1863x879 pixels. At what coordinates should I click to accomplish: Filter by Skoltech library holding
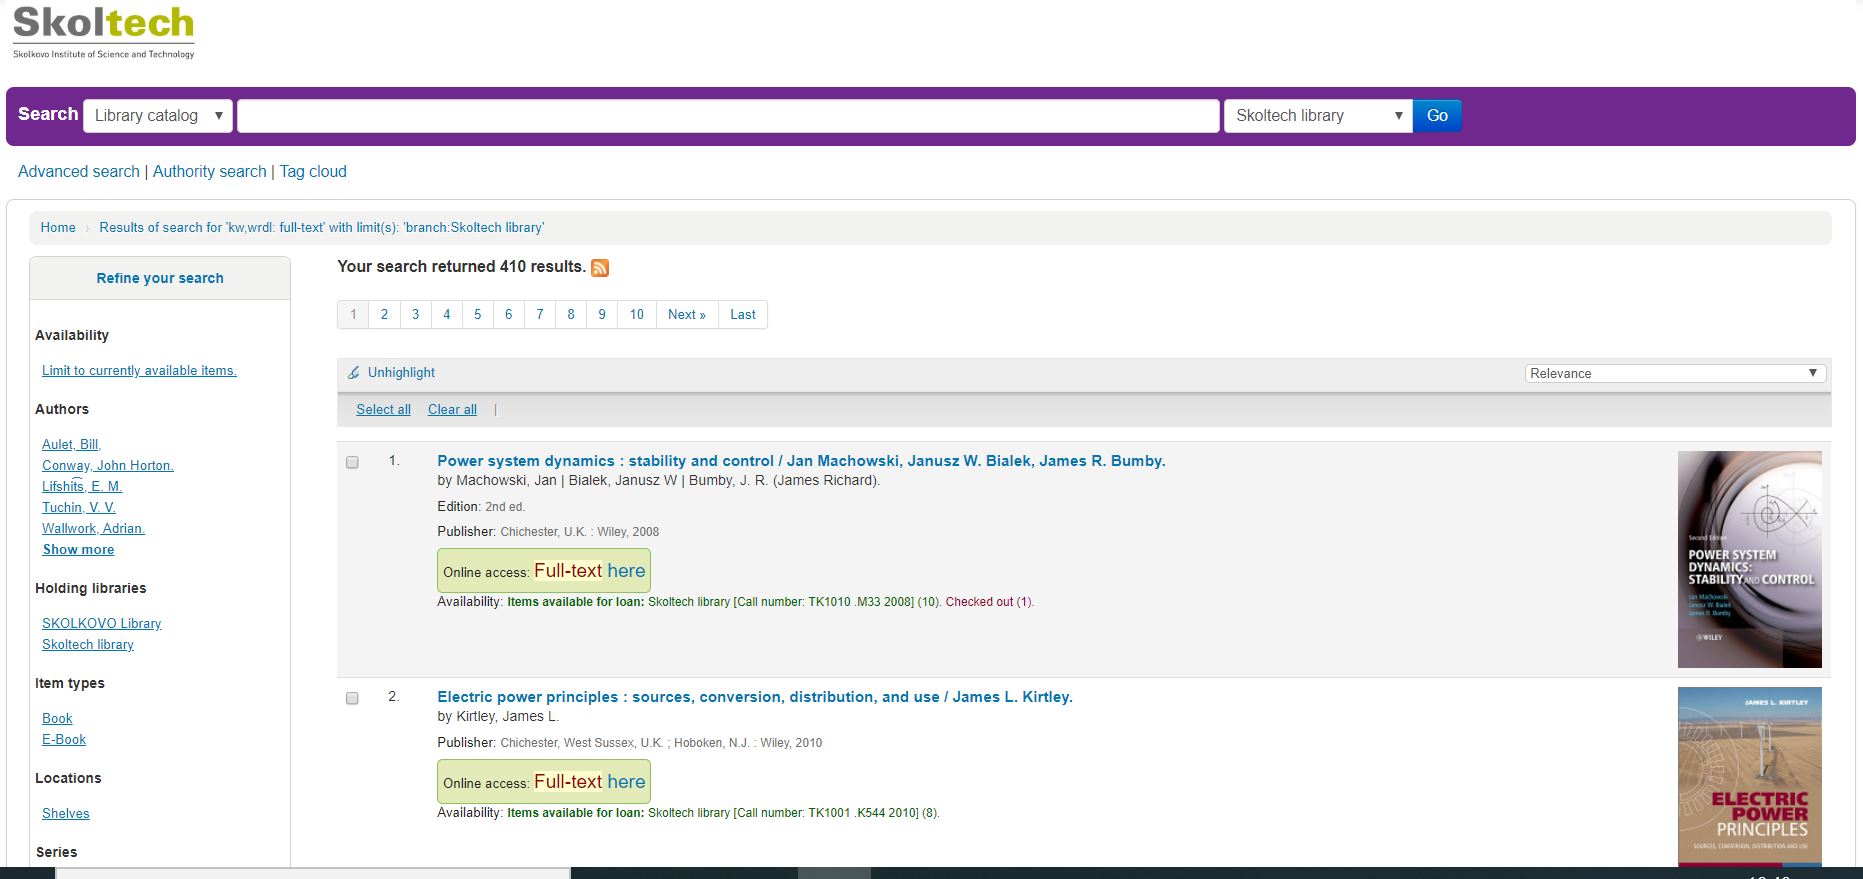[88, 644]
